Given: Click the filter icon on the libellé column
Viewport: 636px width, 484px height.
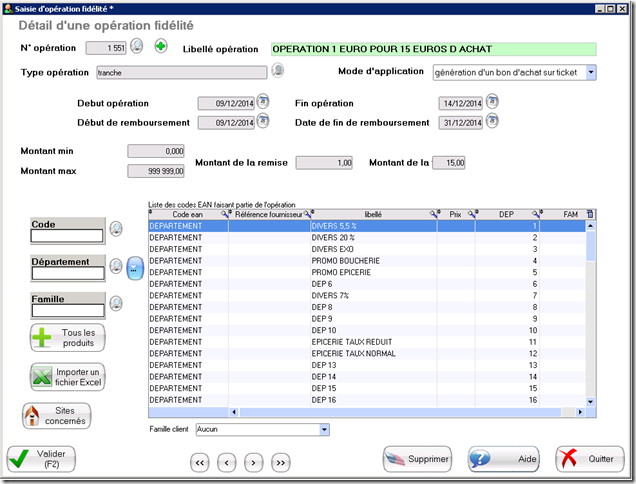Looking at the screenshot, I should (x=435, y=214).
